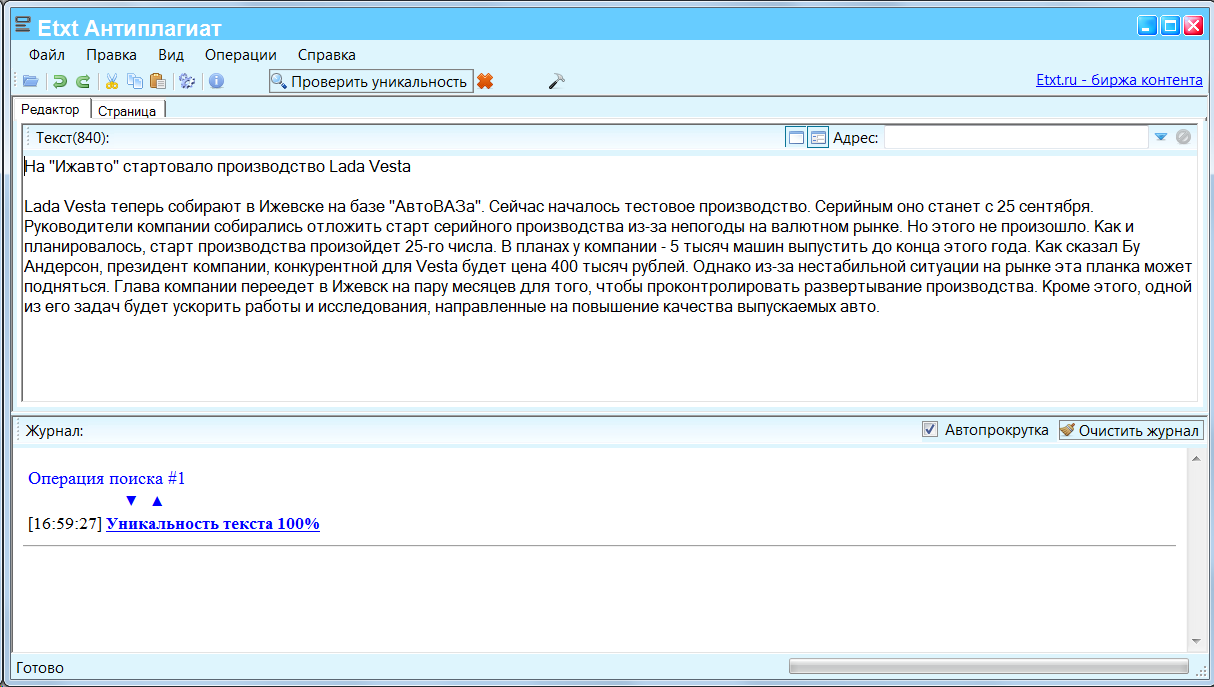The image size is (1214, 687).
Task: Click into the Адрес input field
Action: 1016,138
